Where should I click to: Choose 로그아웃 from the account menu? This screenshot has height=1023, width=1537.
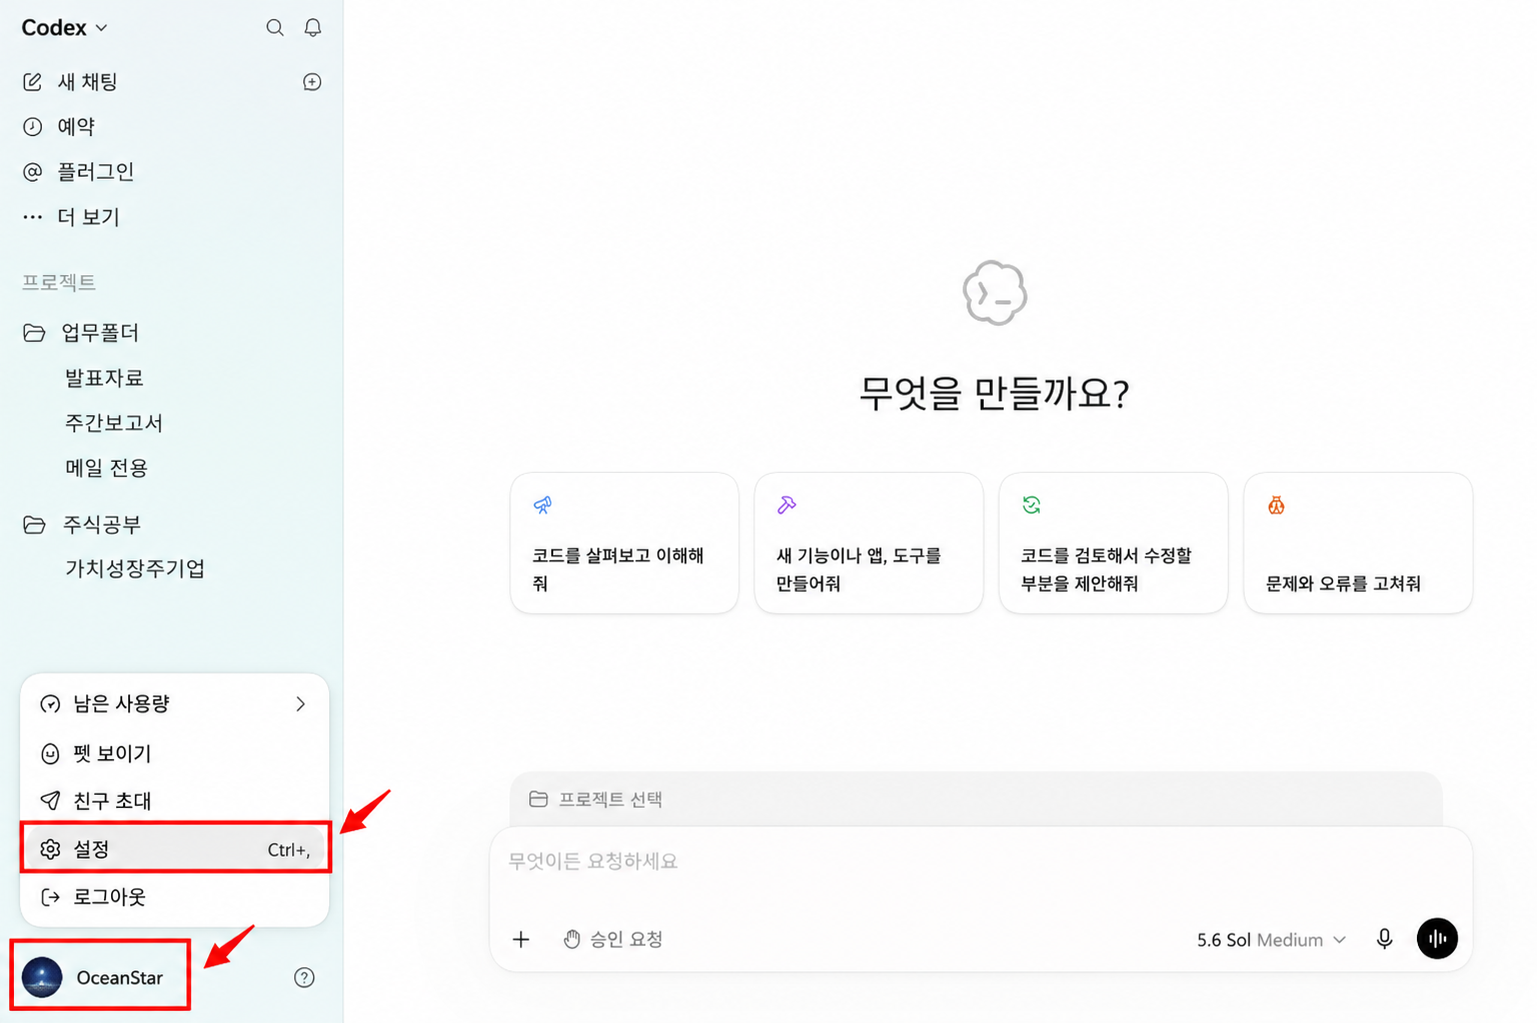[175, 897]
